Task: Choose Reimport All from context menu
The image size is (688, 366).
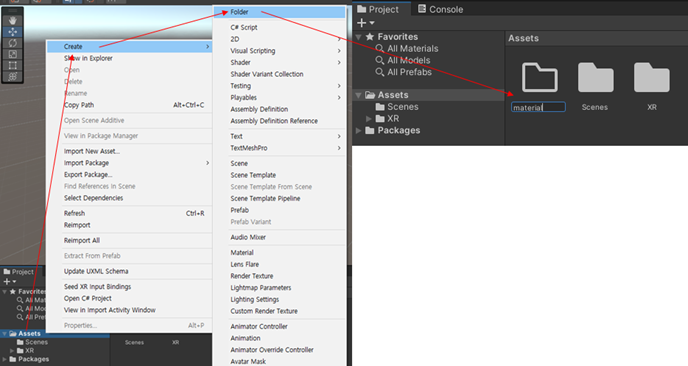Action: [x=82, y=240]
